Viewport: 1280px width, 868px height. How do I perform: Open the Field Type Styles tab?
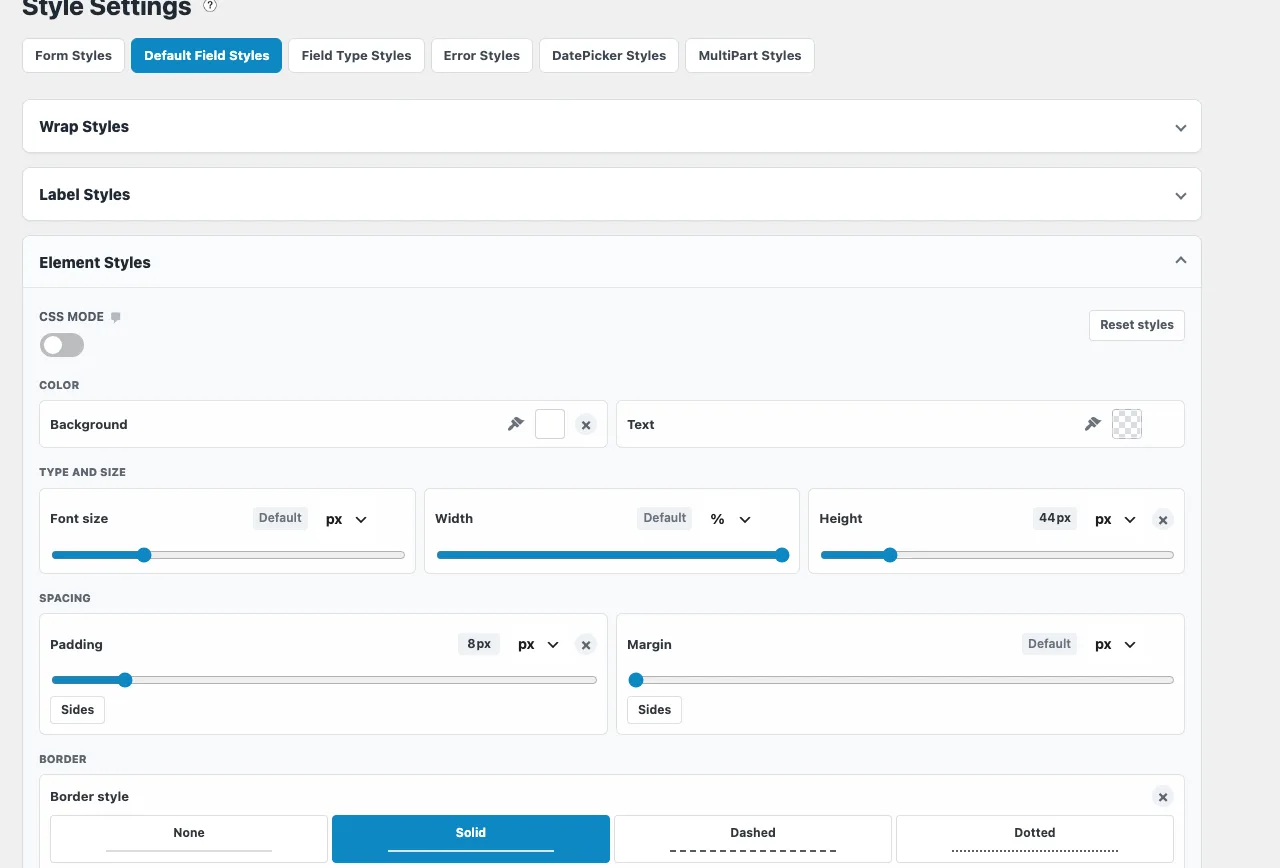pyautogui.click(x=357, y=56)
